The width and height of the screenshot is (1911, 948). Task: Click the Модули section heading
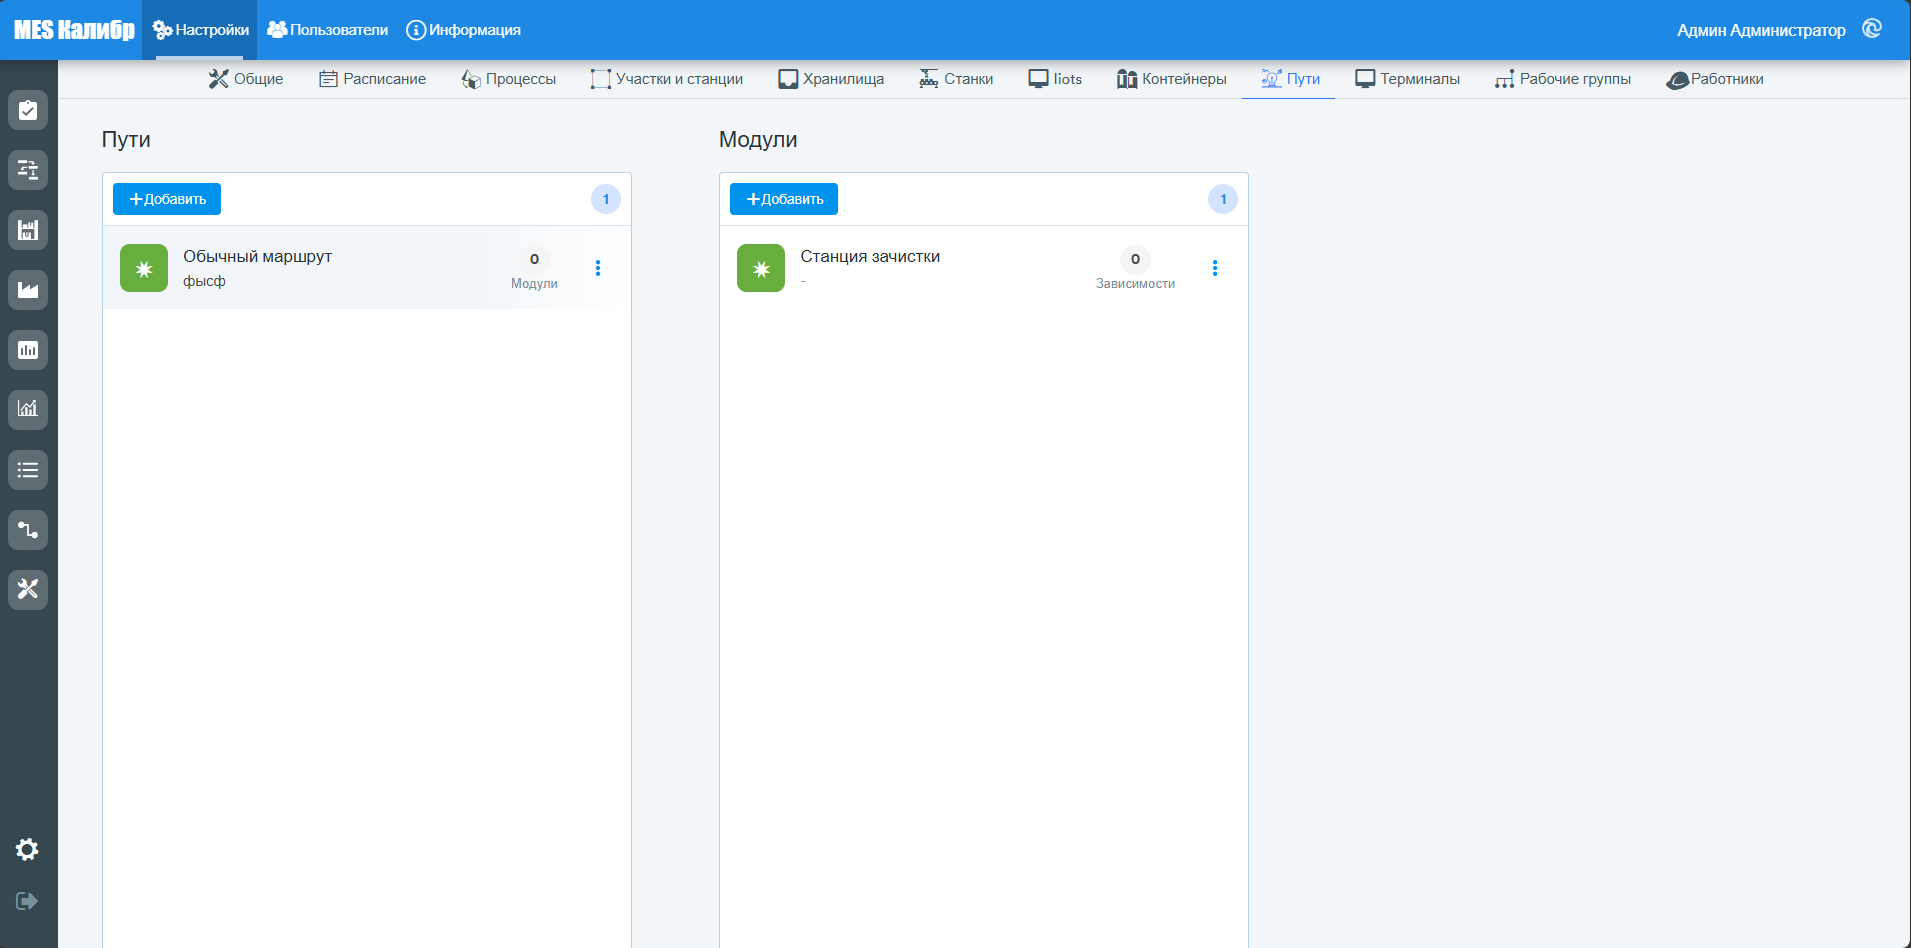click(x=758, y=139)
